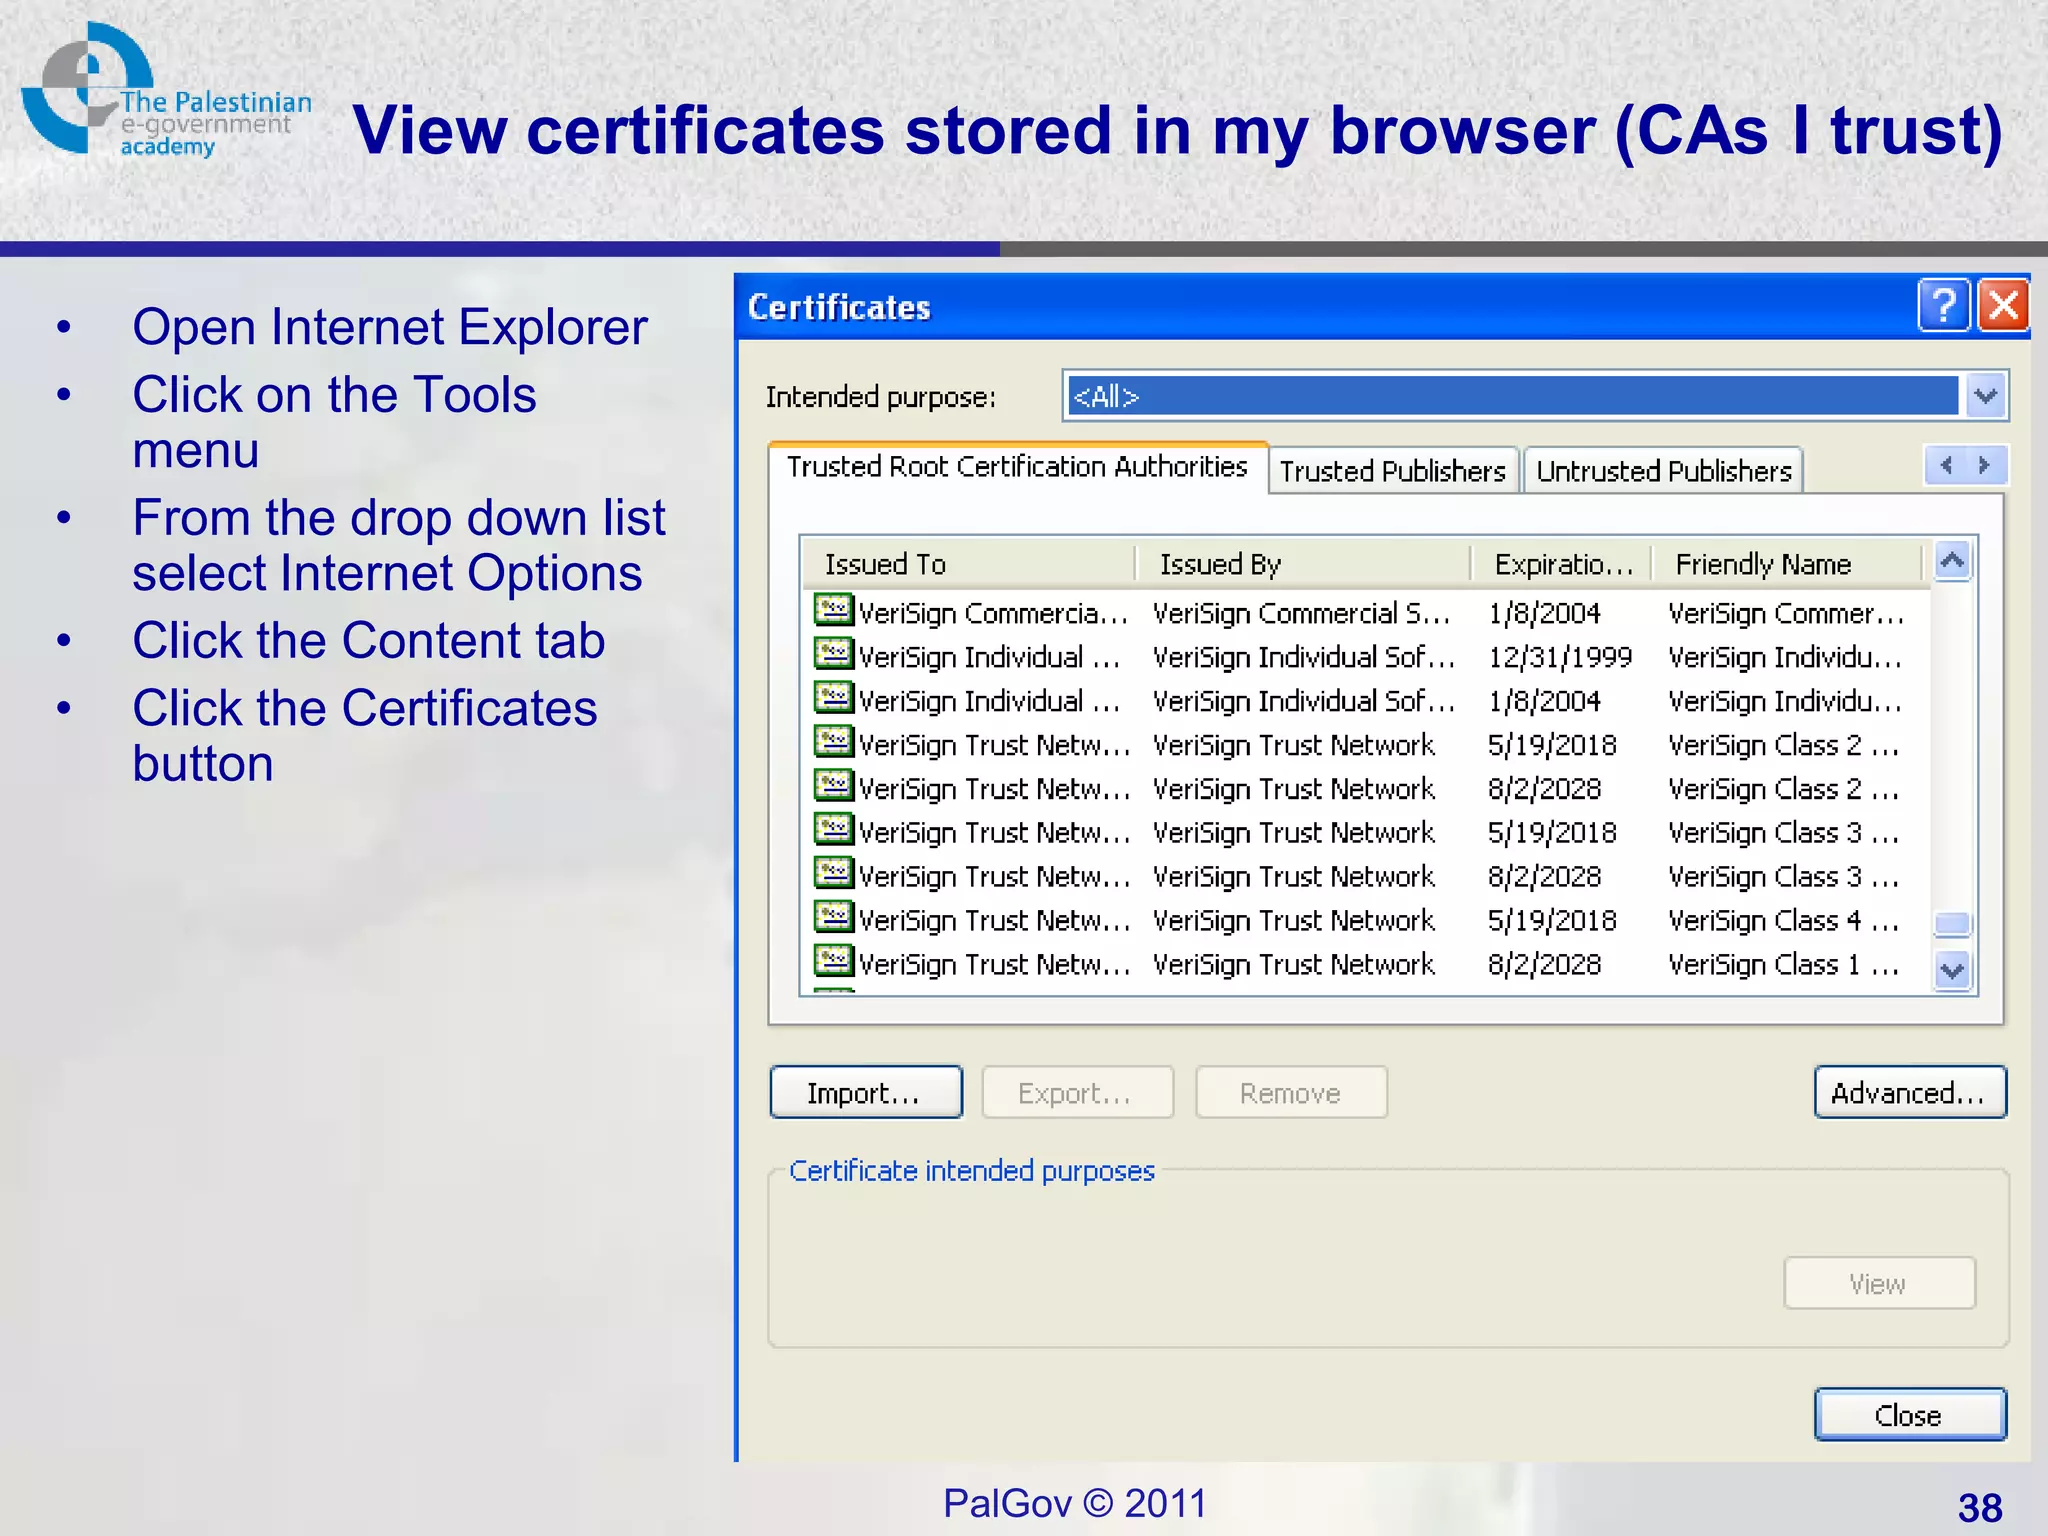
Task: Switch to Trusted Root Certification Authorities tab
Action: click(x=1017, y=467)
